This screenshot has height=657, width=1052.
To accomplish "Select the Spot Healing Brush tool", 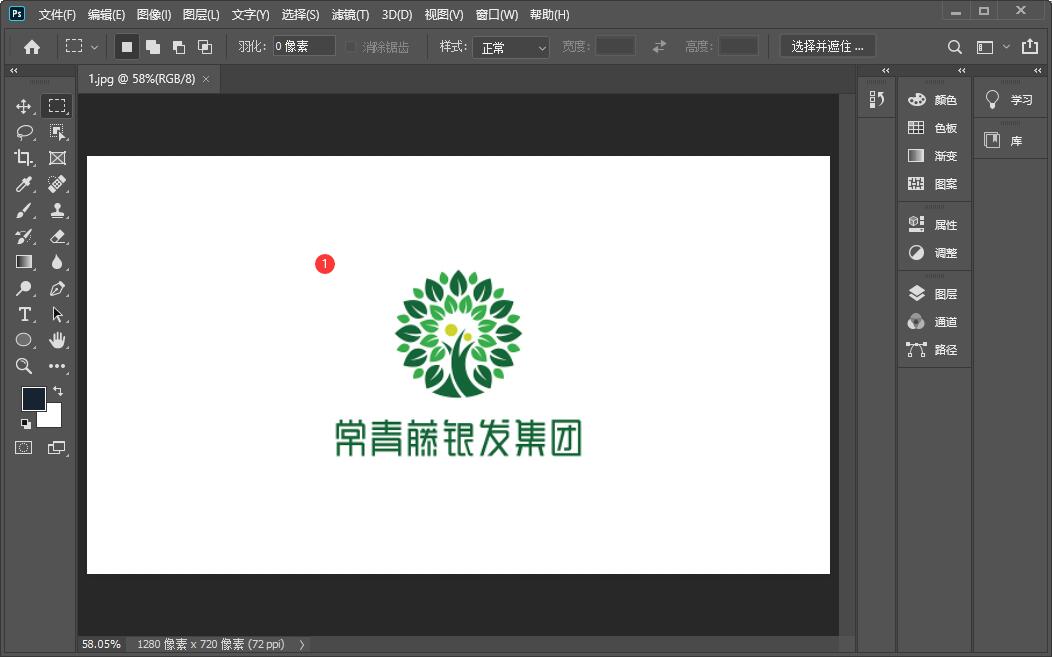I will (x=57, y=184).
